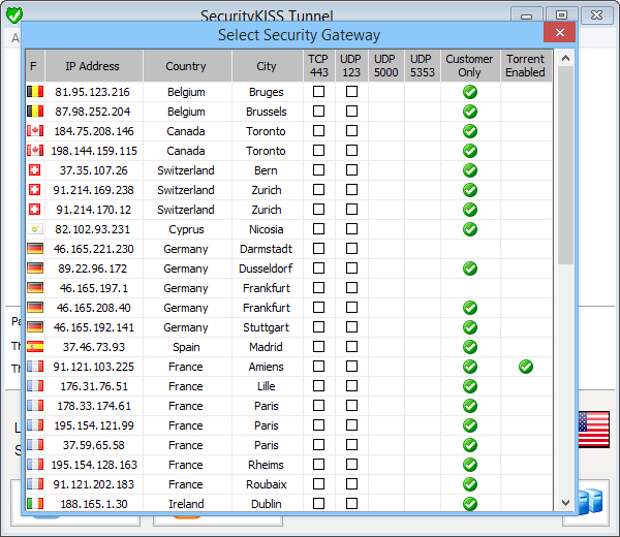This screenshot has width=620, height=537.
Task: Click the UDP 123 column header
Action: pyautogui.click(x=352, y=66)
